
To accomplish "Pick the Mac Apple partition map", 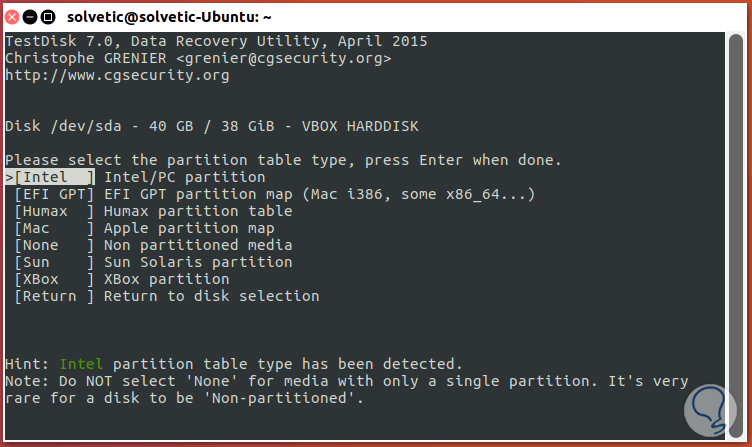I will tap(54, 228).
